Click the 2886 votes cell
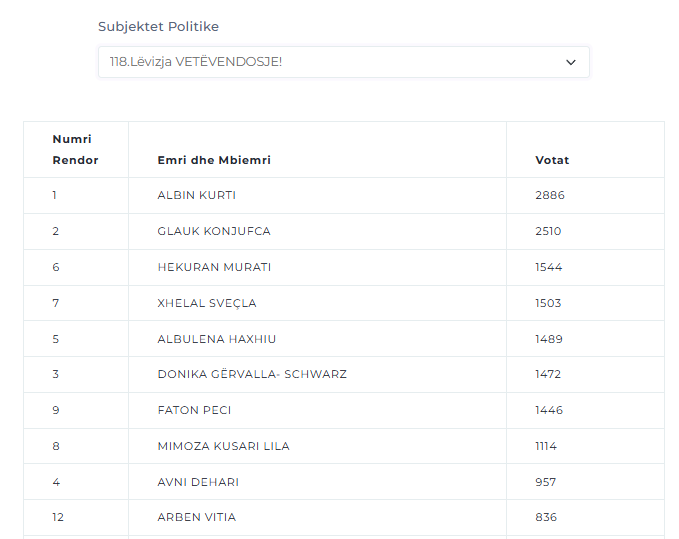The width and height of the screenshot is (679, 539). [x=550, y=195]
